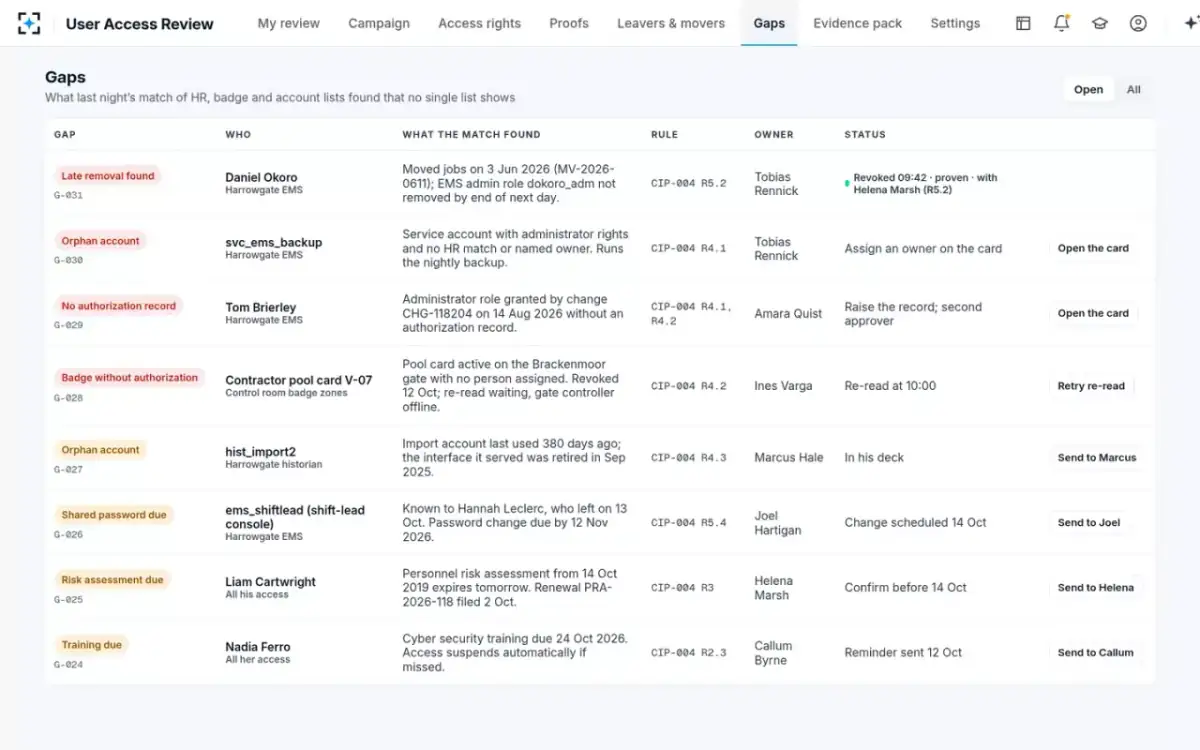Show All gaps
Screen dimensions: 1200x750
tap(1134, 89)
